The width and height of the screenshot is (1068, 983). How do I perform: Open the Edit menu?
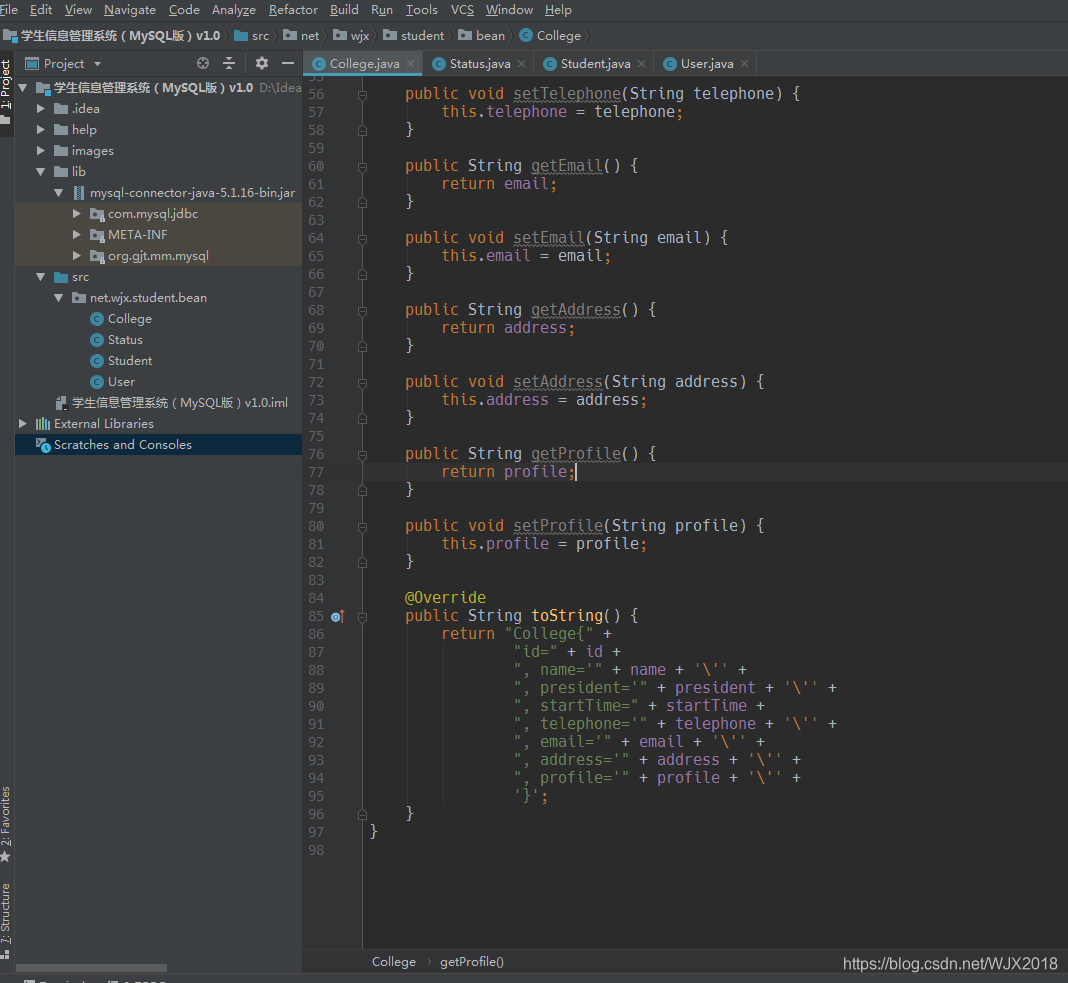click(41, 10)
